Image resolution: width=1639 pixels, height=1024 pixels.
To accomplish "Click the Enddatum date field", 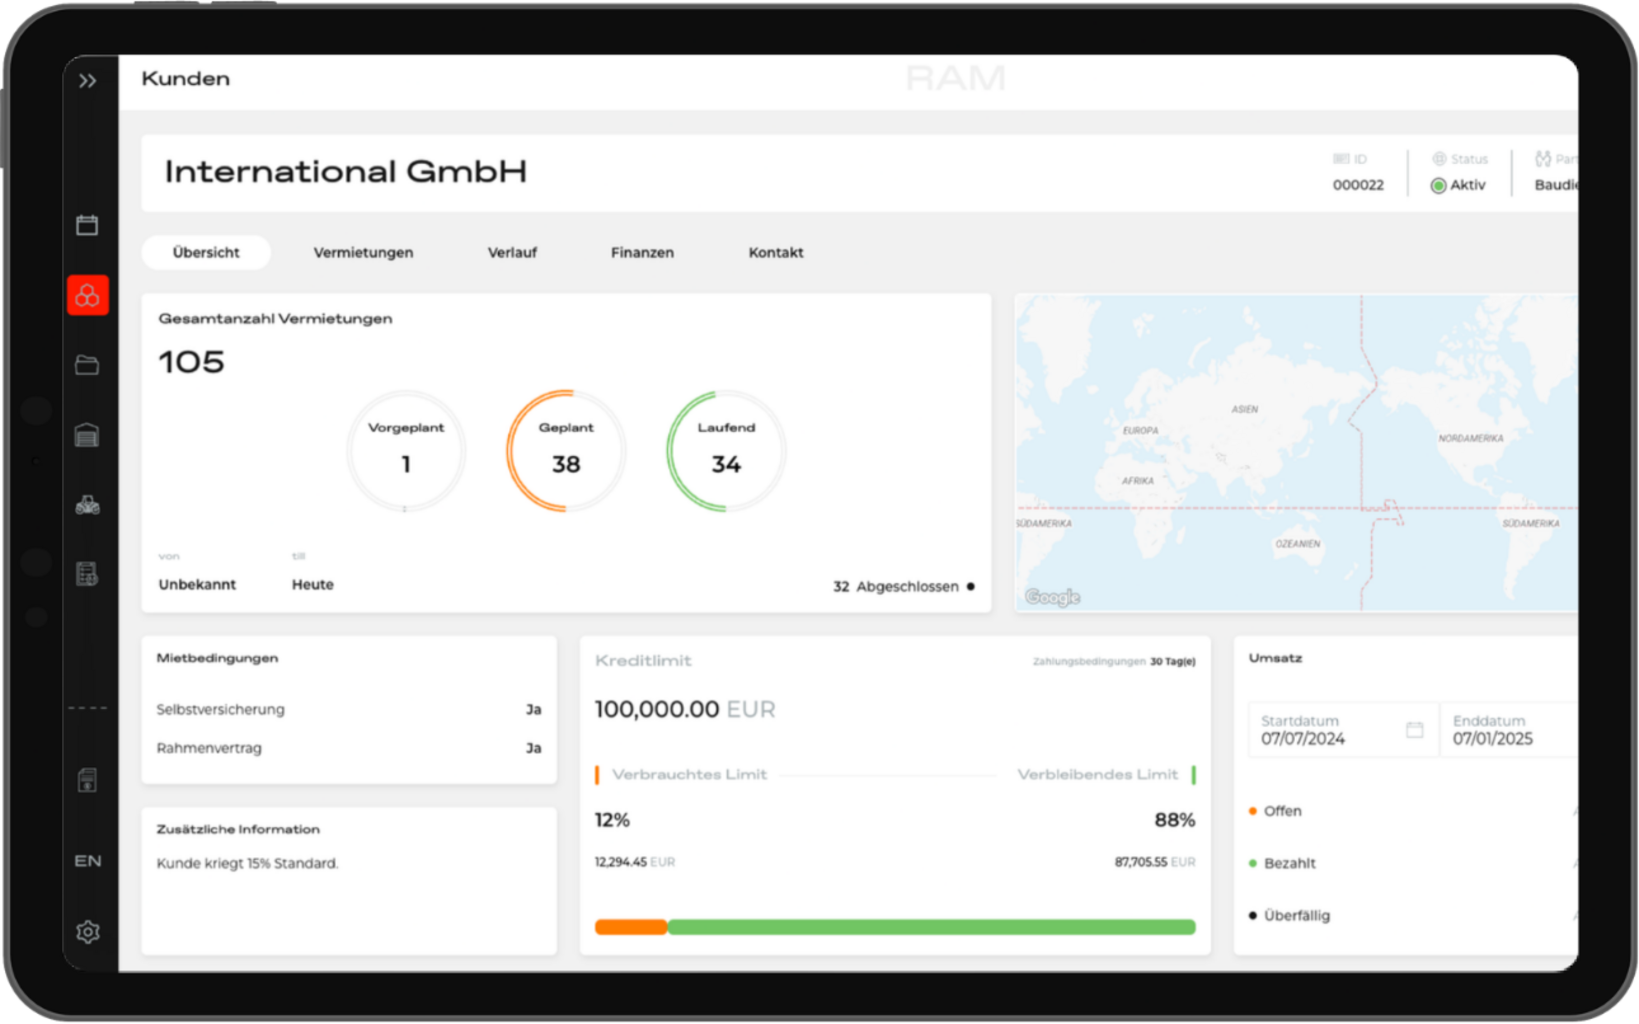I will (1505, 731).
